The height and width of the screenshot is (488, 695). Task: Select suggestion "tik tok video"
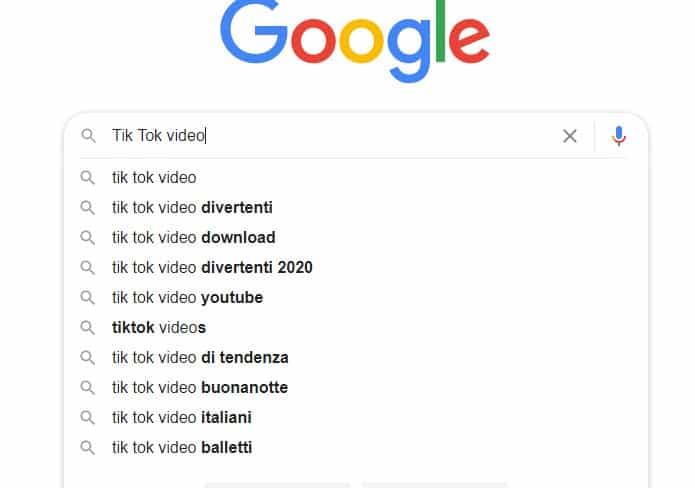coord(154,178)
